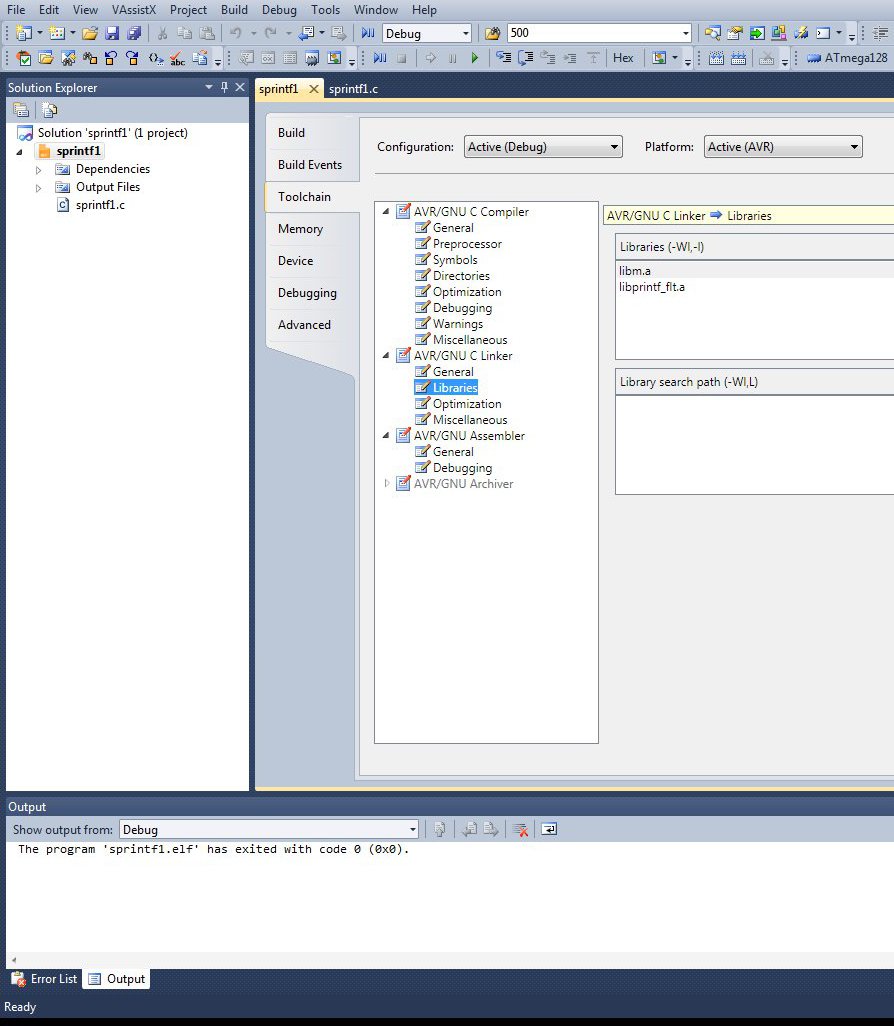Click the Hex display button
This screenshot has height=1026, width=894.
(x=623, y=58)
